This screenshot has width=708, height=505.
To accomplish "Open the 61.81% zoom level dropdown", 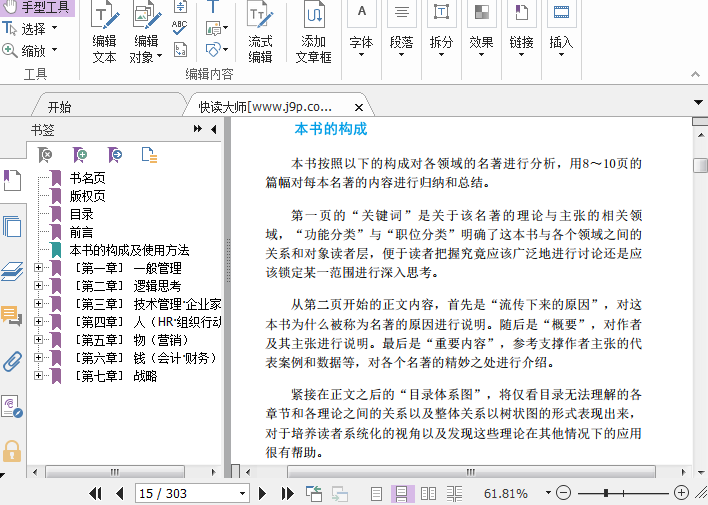I will [x=548, y=493].
